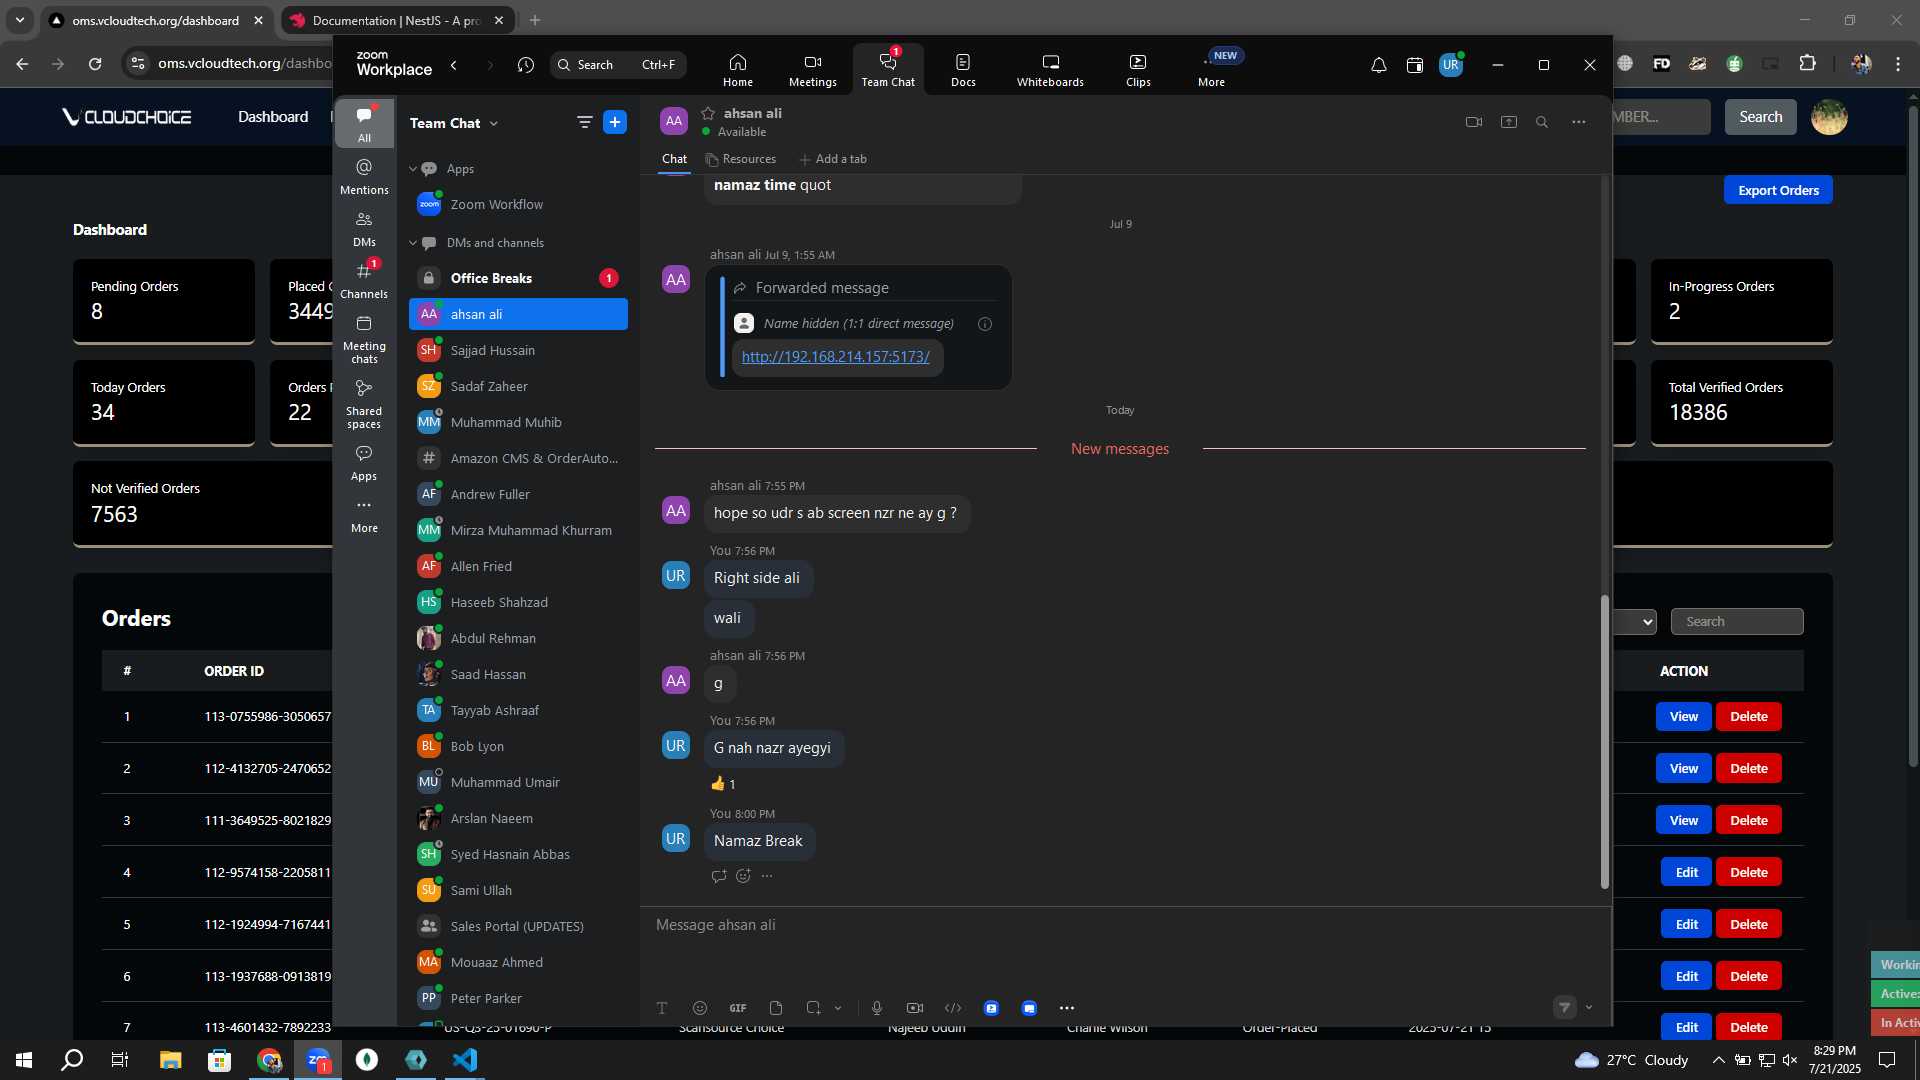The width and height of the screenshot is (1920, 1080).
Task: Show Channels in chat sidebar
Action: pos(364,281)
